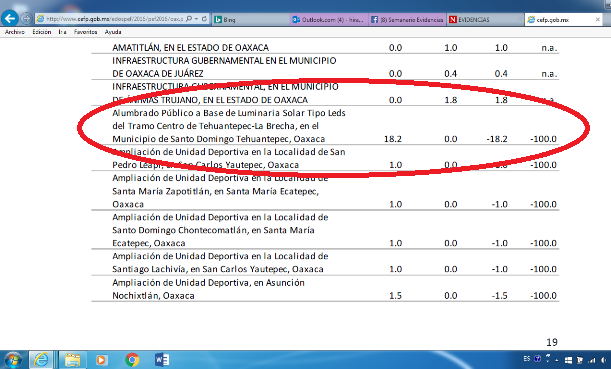The width and height of the screenshot is (611, 369).
Task: Open the address bar autocomplete dropdown arrow
Action: pyautogui.click(x=196, y=19)
